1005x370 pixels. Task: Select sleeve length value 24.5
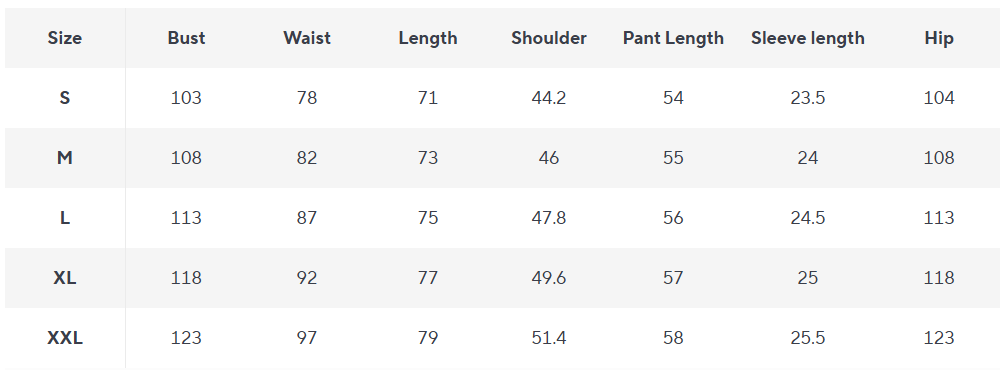point(808,218)
